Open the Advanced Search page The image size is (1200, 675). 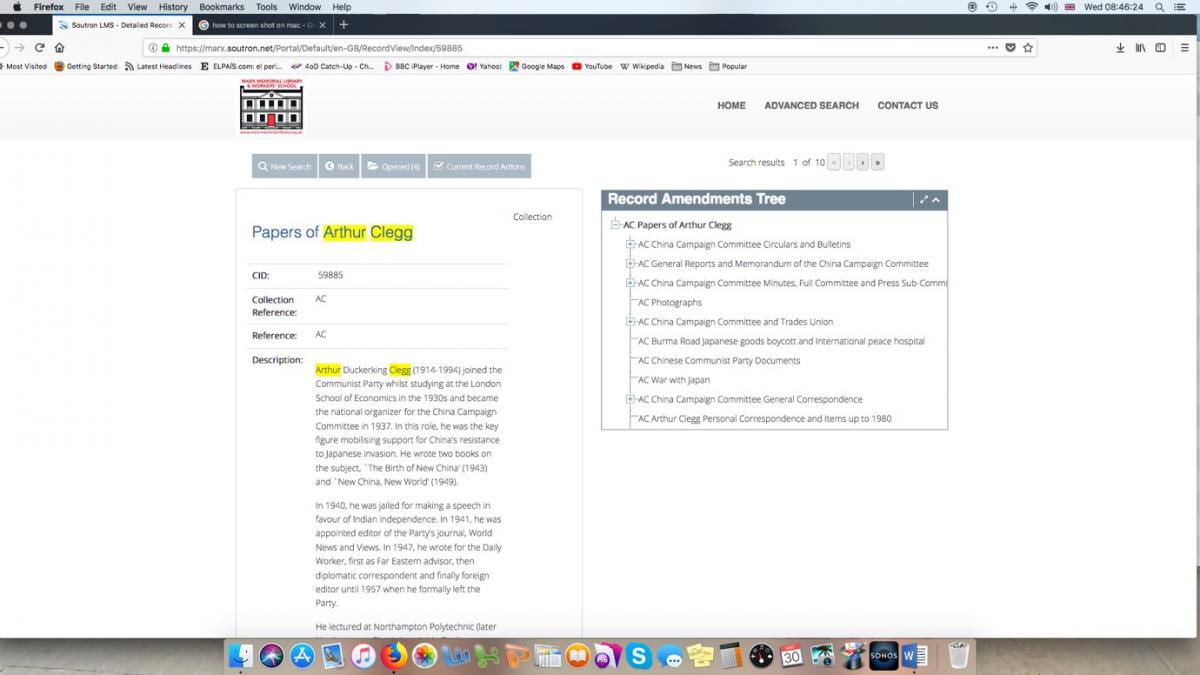[811, 105]
